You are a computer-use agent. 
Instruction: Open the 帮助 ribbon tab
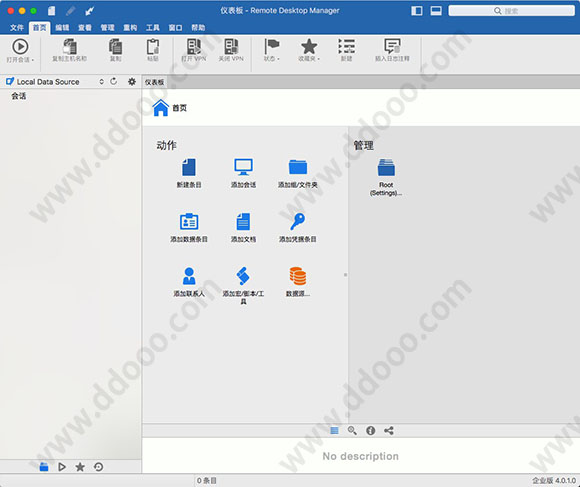click(198, 28)
